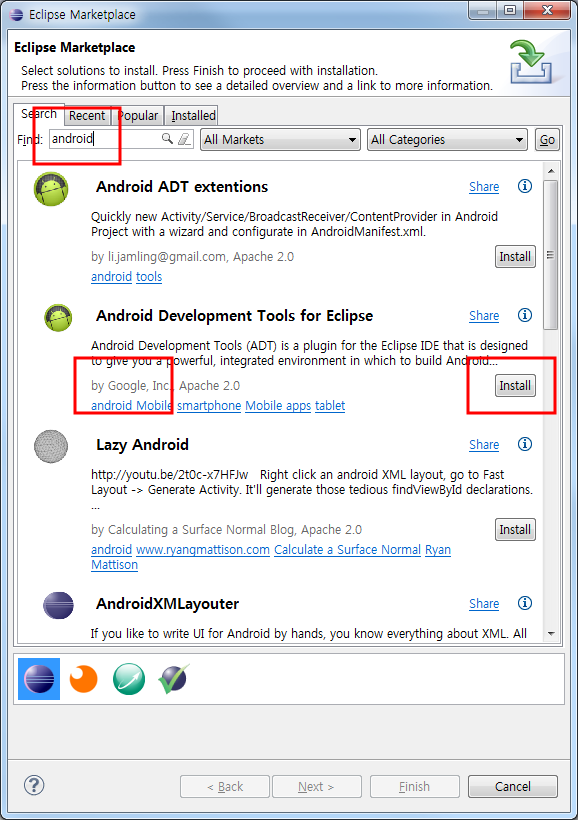
Task: Install Android Development Tools for Eclipse
Action: click(x=515, y=386)
